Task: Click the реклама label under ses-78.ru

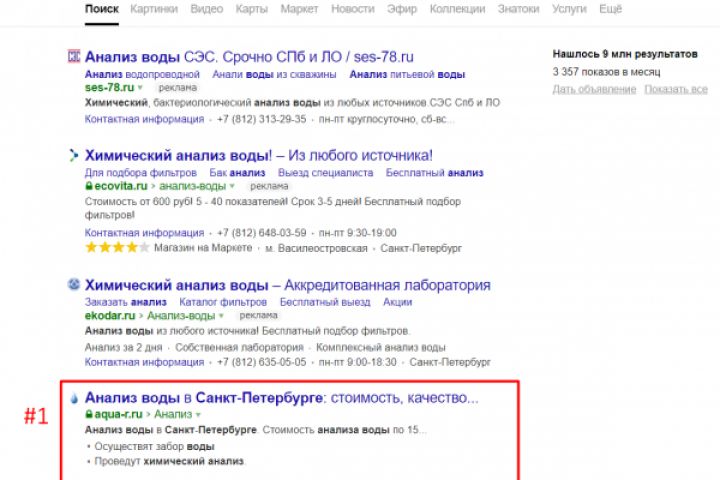Action: tap(178, 87)
